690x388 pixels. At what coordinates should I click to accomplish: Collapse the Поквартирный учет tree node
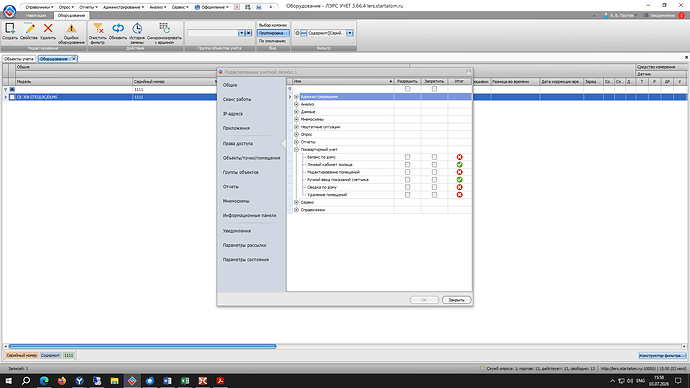pos(297,150)
